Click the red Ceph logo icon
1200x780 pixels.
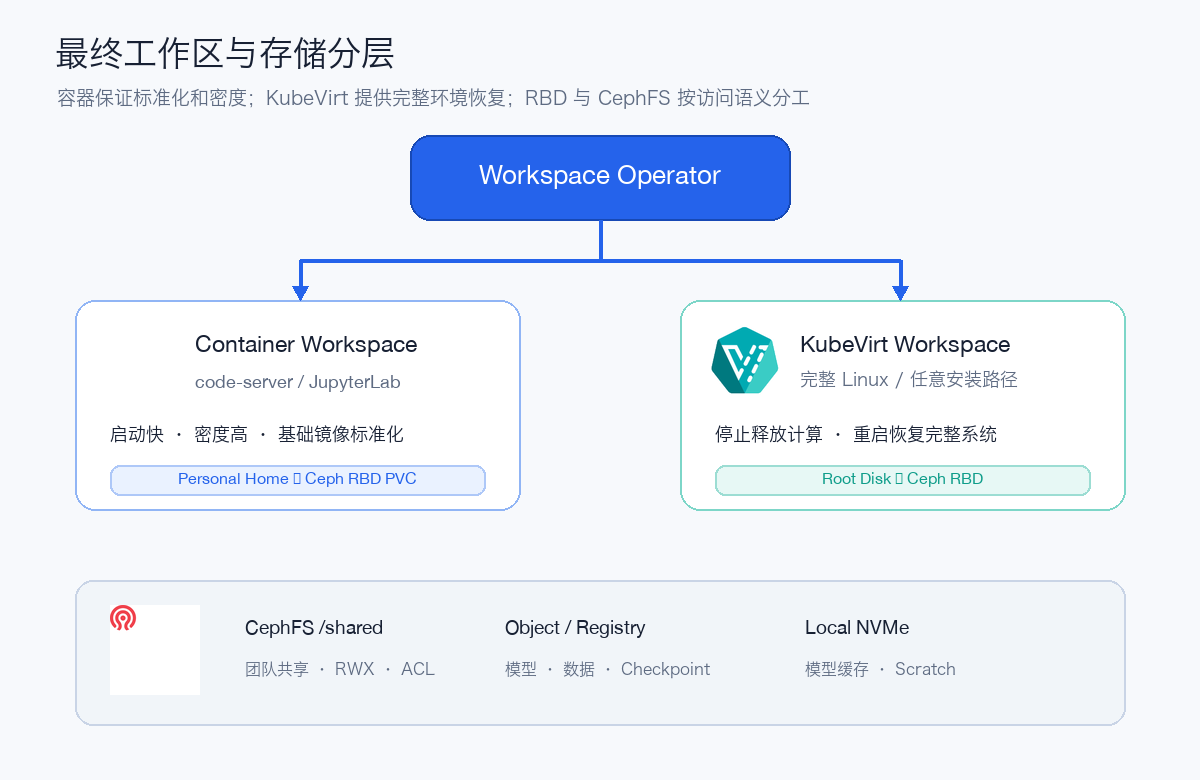coord(123,618)
